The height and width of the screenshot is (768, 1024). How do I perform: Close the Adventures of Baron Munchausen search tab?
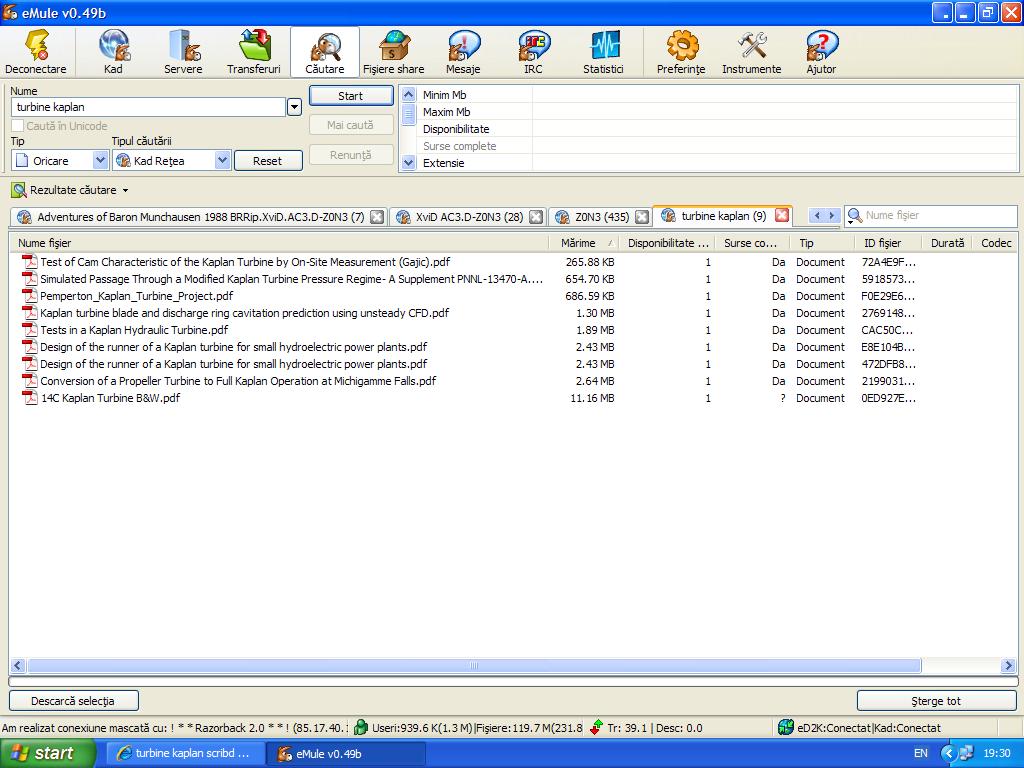[x=377, y=217]
